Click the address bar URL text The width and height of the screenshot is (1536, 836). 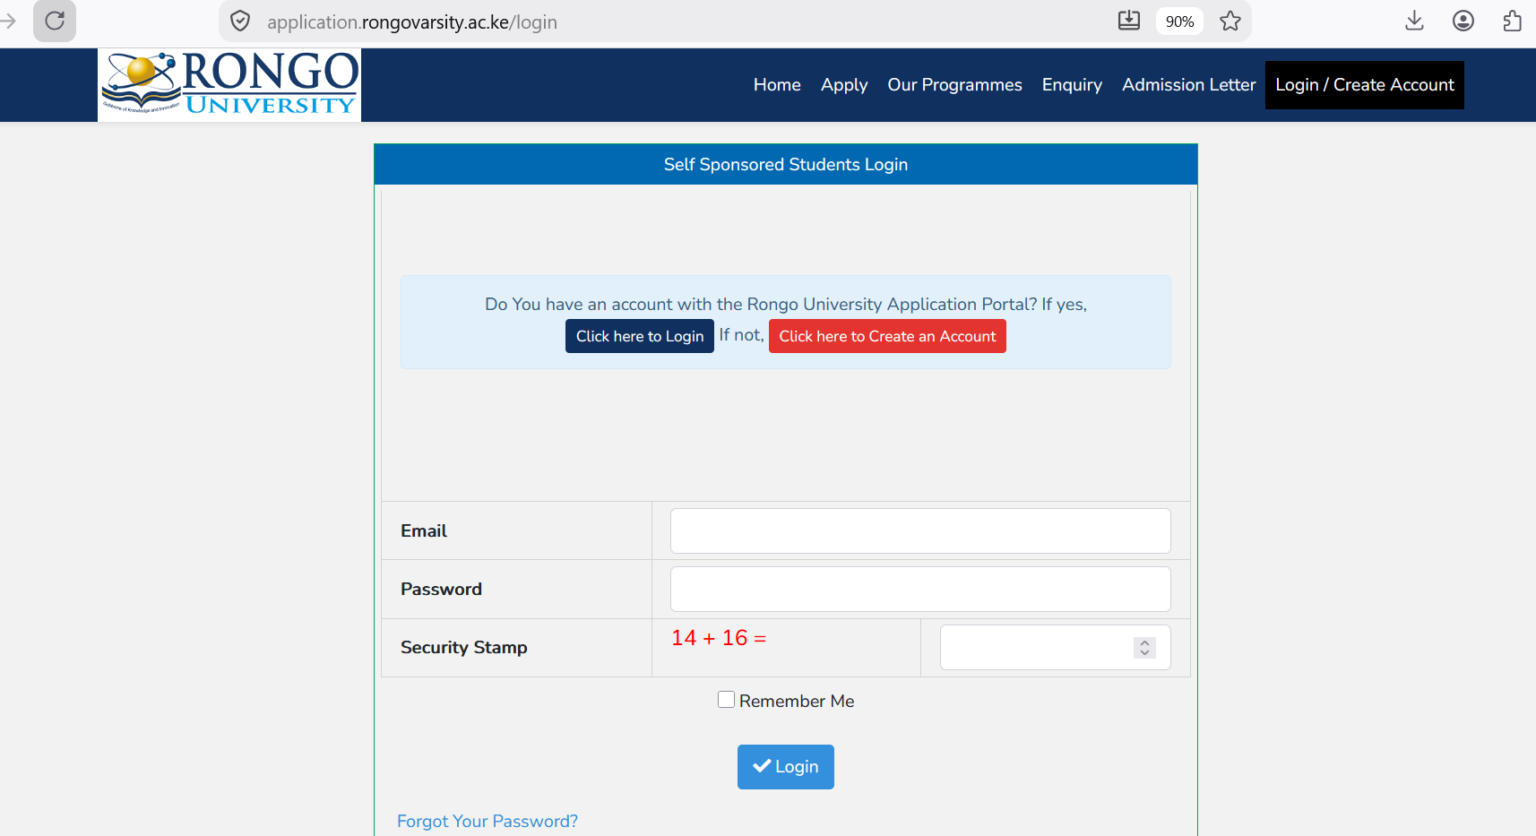click(412, 22)
